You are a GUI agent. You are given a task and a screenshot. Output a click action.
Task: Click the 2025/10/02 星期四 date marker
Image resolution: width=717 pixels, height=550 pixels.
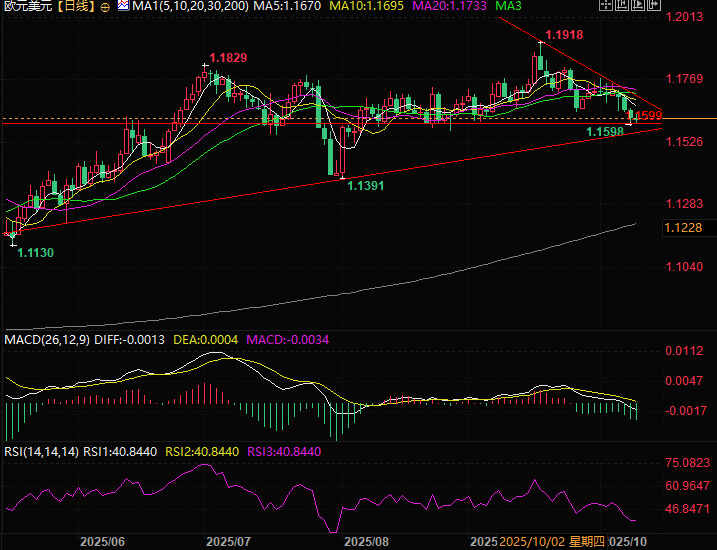click(x=553, y=541)
